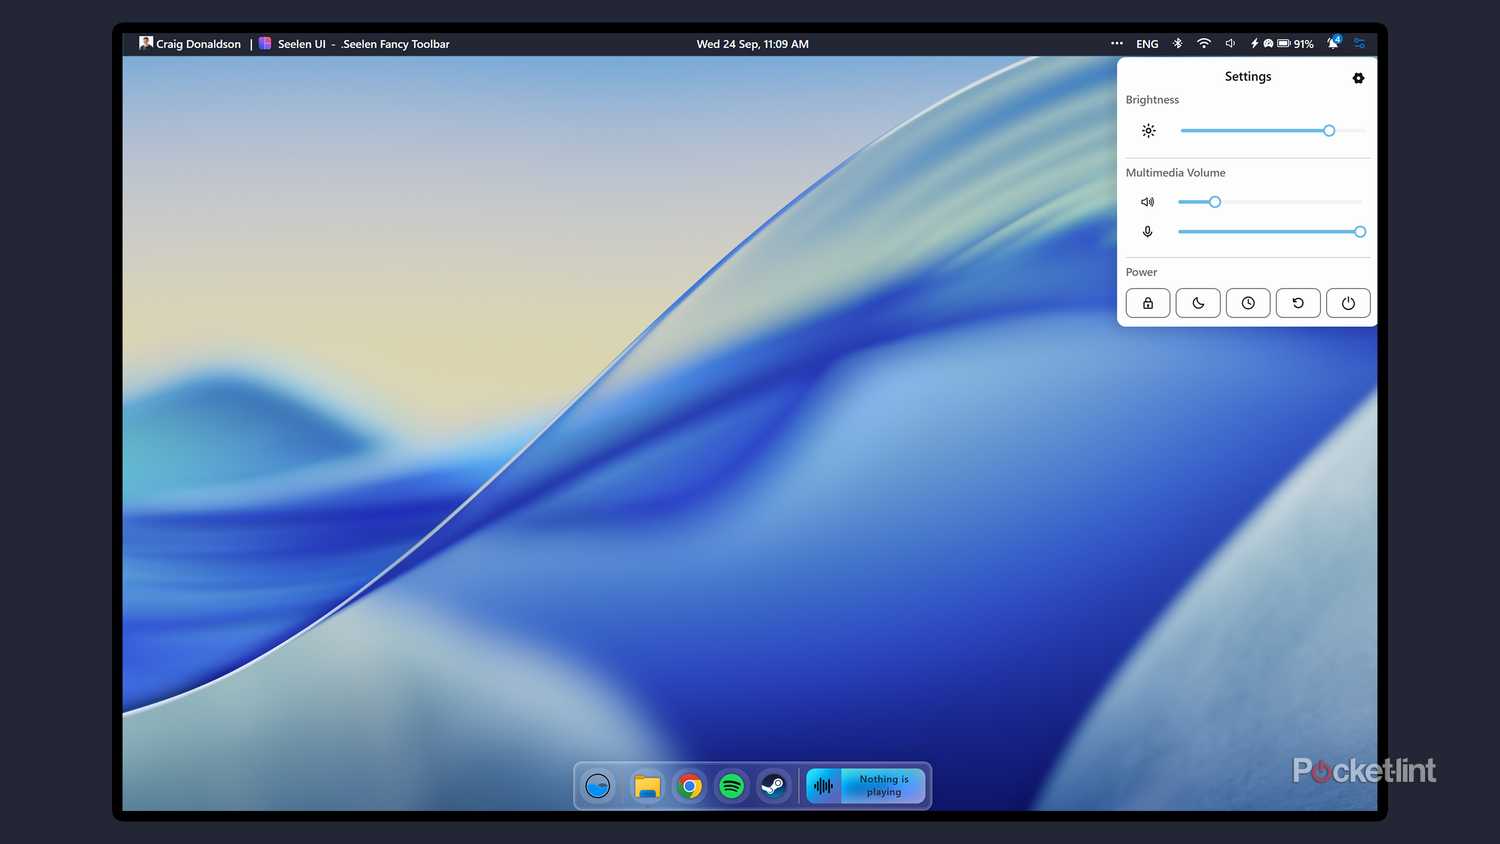Open the ENG language selector
The width and height of the screenshot is (1500, 844).
[x=1146, y=43]
